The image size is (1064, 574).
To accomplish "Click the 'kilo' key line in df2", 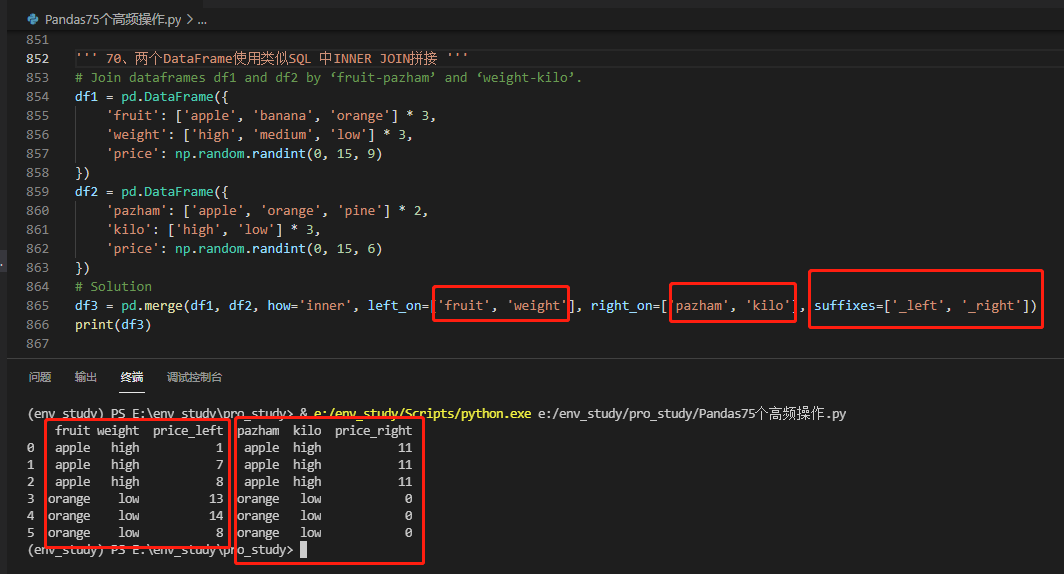I will (x=213, y=229).
